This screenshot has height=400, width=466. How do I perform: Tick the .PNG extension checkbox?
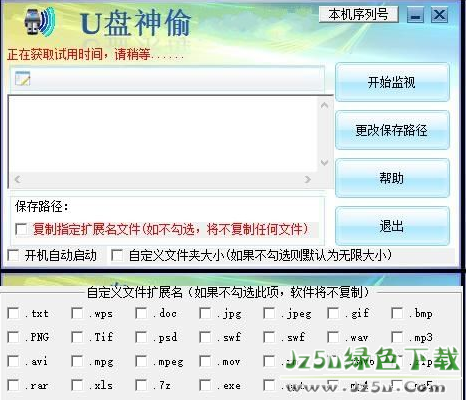[x=13, y=337]
